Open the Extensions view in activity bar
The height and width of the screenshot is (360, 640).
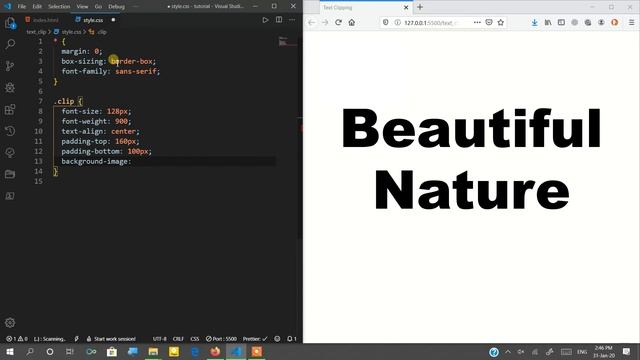[10, 109]
